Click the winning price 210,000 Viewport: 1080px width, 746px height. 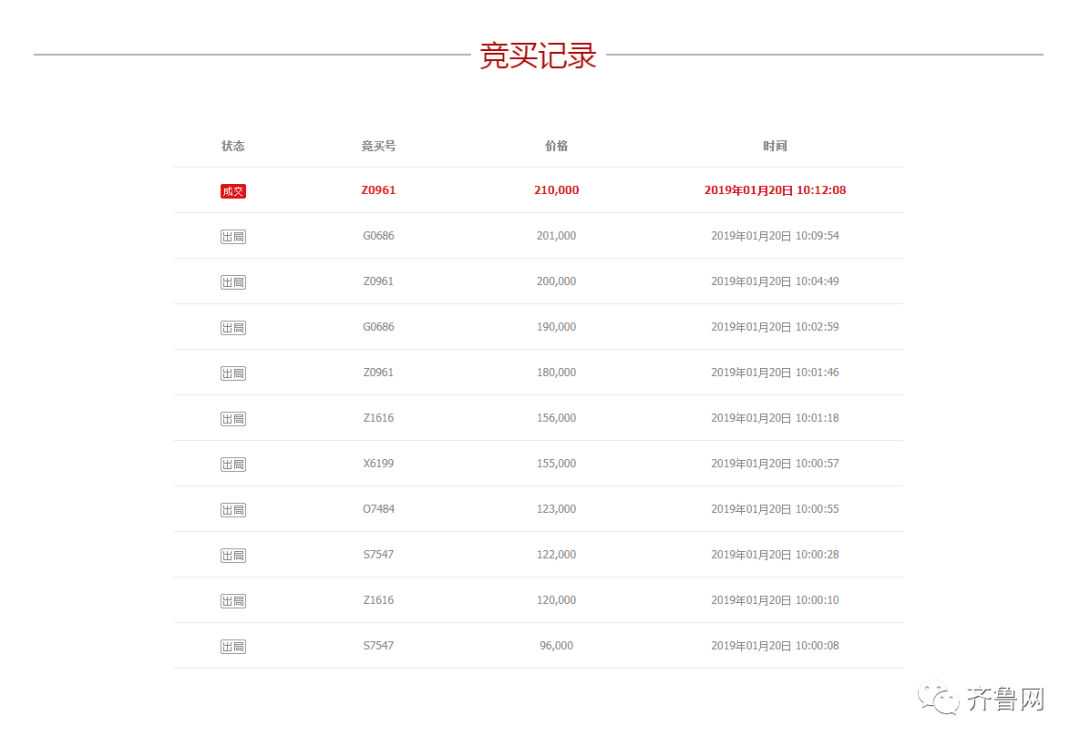[556, 190]
